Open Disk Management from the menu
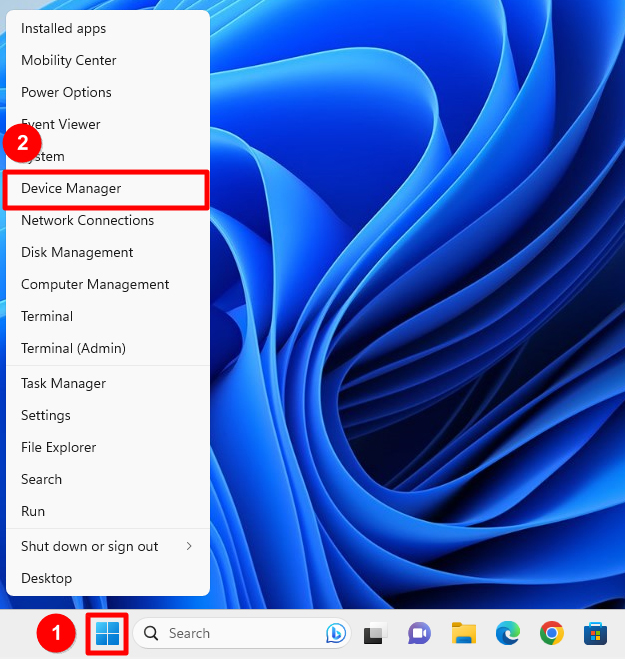The width and height of the screenshot is (625, 659). coord(108,252)
